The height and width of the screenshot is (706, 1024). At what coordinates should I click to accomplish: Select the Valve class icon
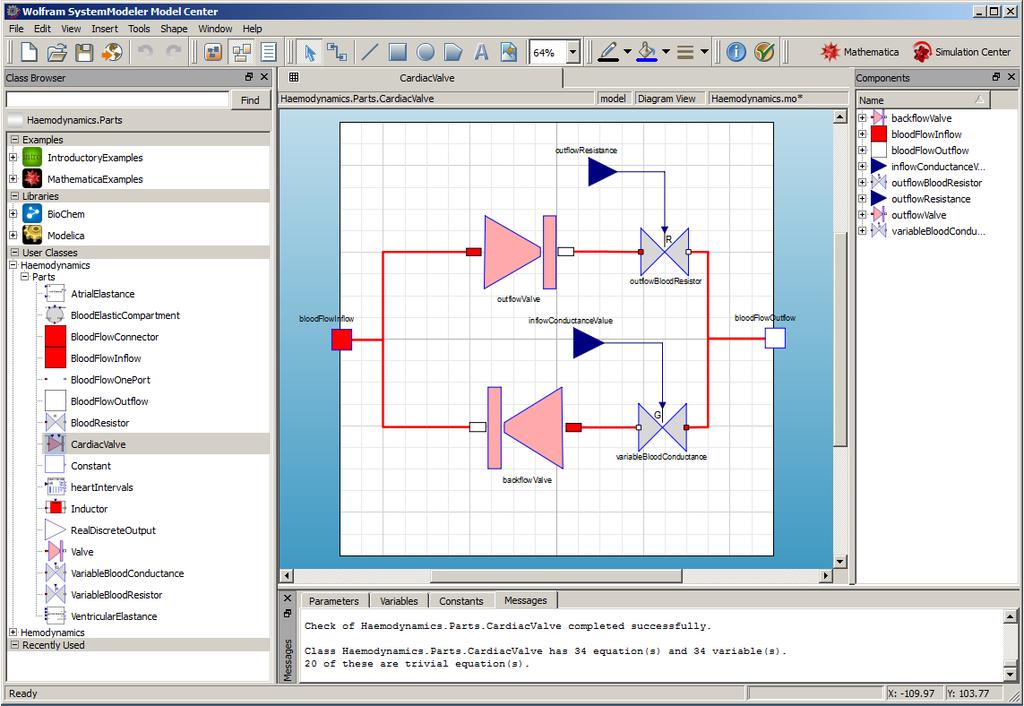click(56, 551)
